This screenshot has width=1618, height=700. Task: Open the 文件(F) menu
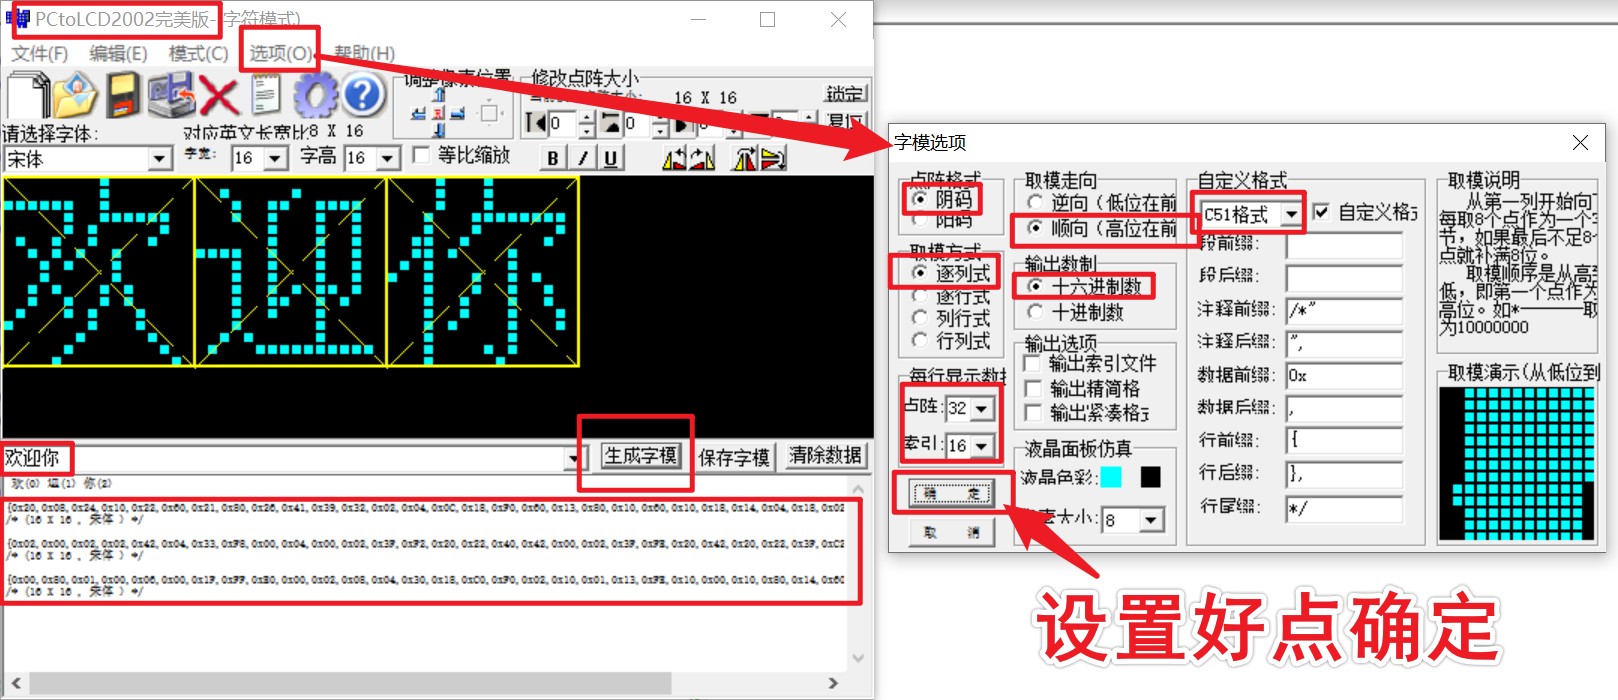click(x=40, y=53)
